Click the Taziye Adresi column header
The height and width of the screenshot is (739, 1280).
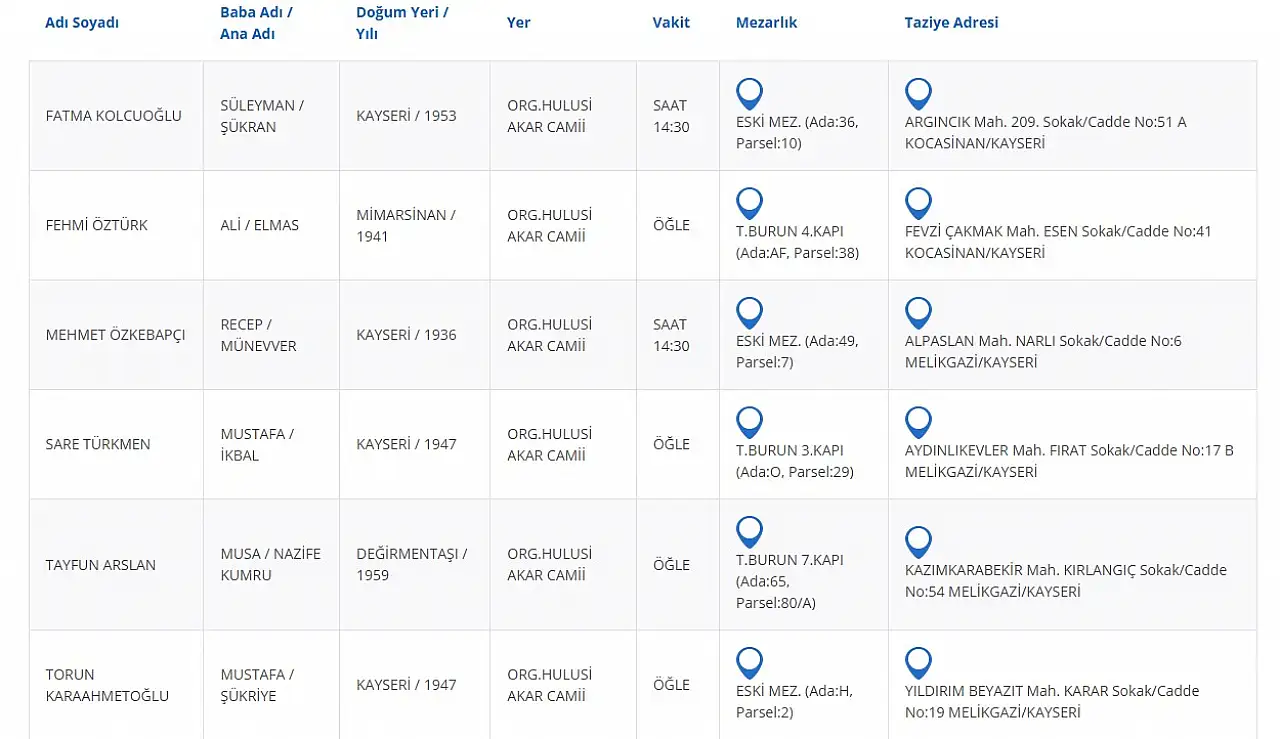coord(951,23)
